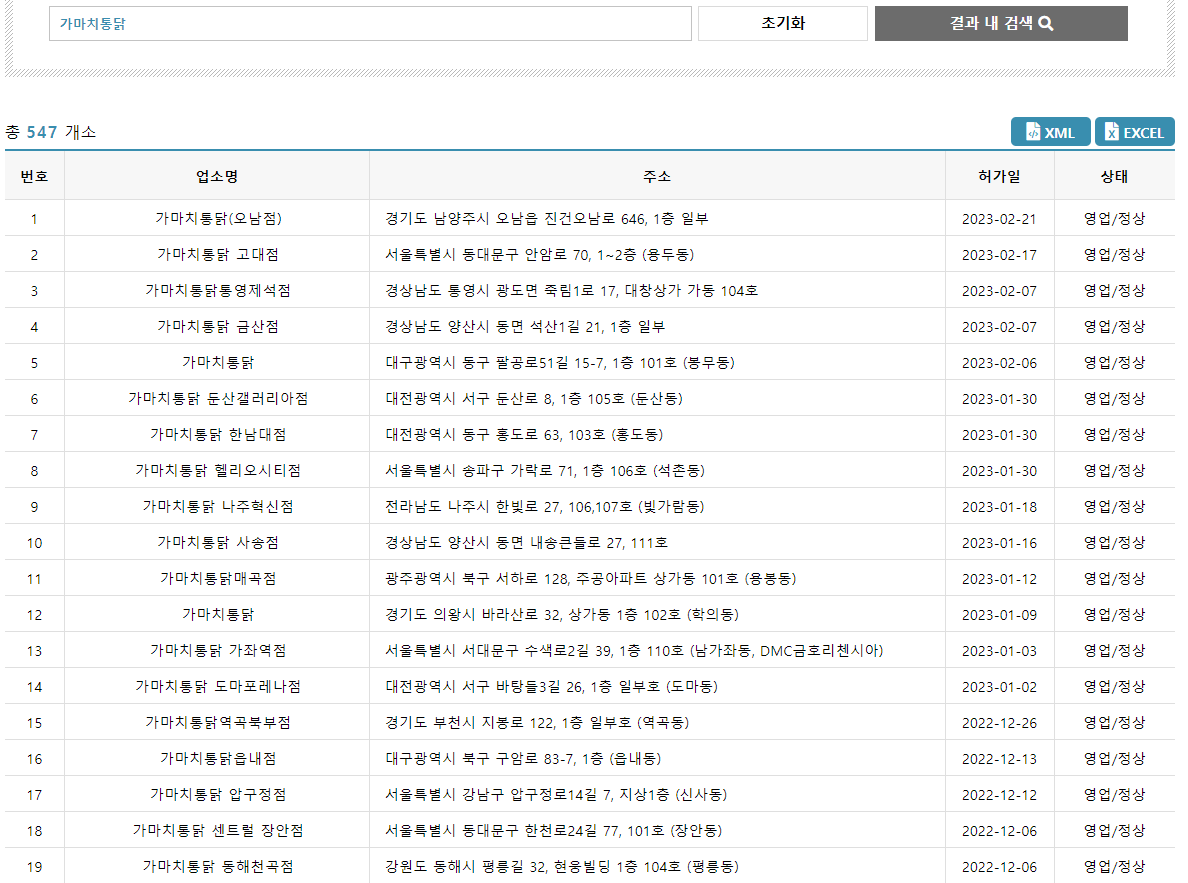Click address 대전광역시 서구 배탕들3길 26
The image size is (1188, 883).
pos(552,687)
